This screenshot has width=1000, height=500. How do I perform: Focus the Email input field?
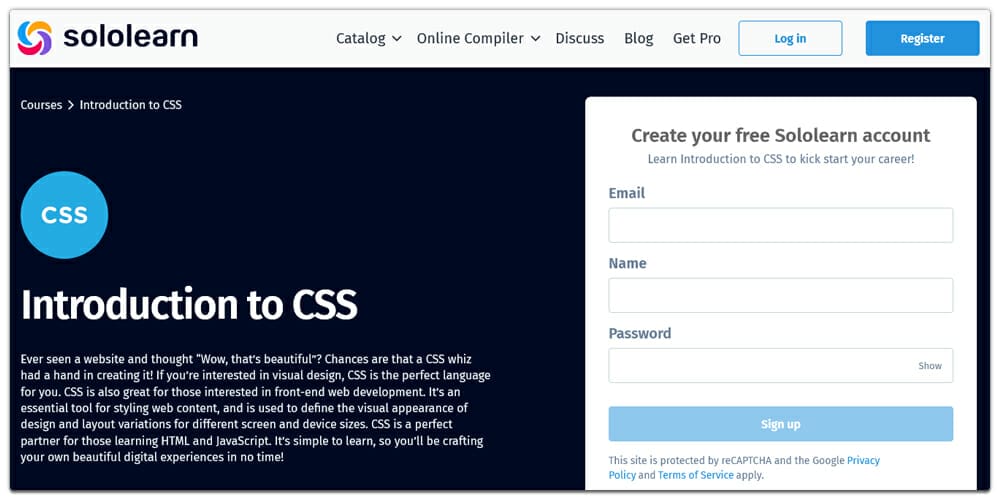tap(780, 225)
